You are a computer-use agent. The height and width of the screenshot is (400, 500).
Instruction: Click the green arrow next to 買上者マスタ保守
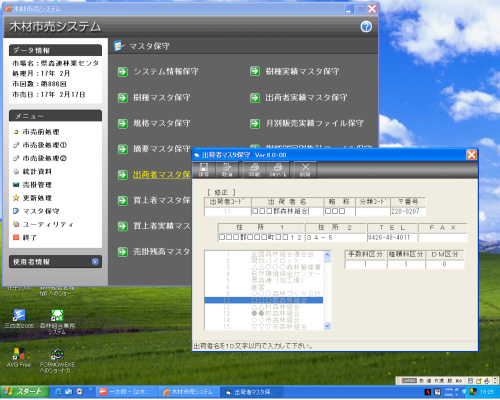click(123, 200)
